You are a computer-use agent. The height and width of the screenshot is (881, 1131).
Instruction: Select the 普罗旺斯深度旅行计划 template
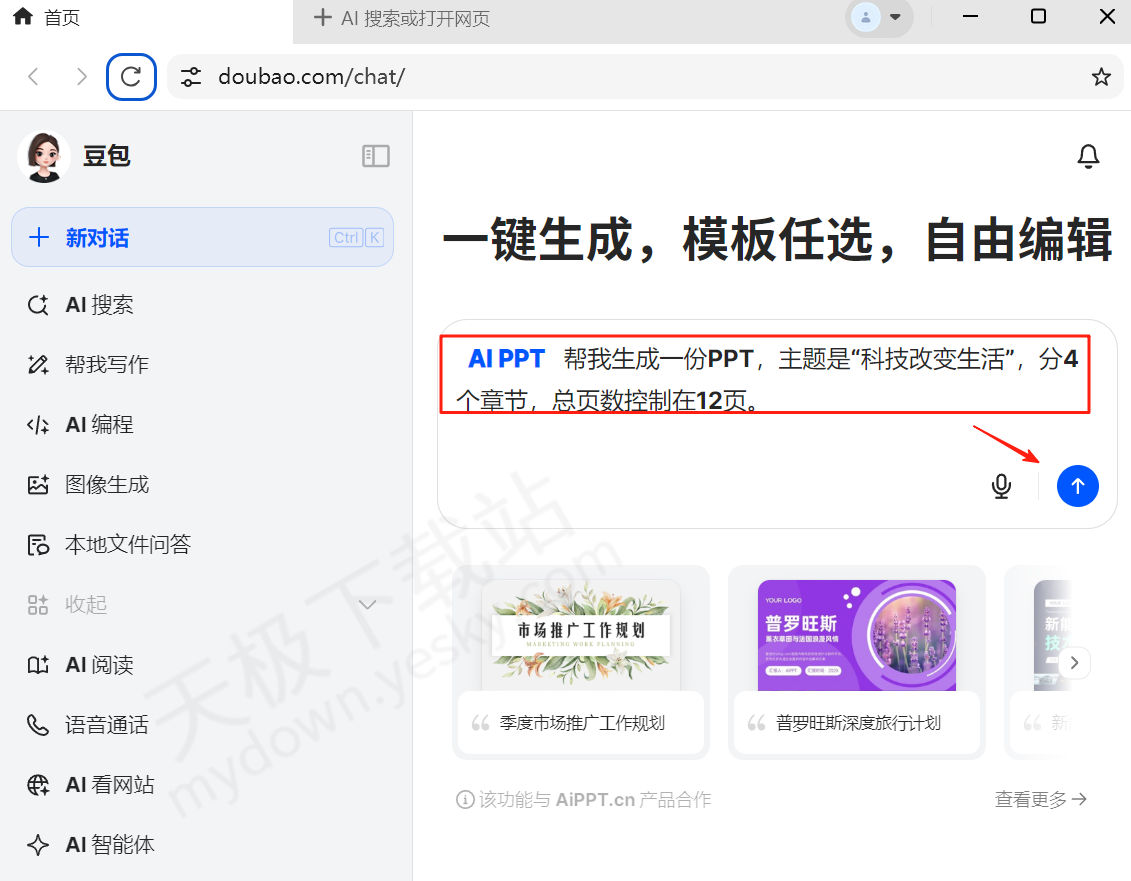pyautogui.click(x=856, y=662)
